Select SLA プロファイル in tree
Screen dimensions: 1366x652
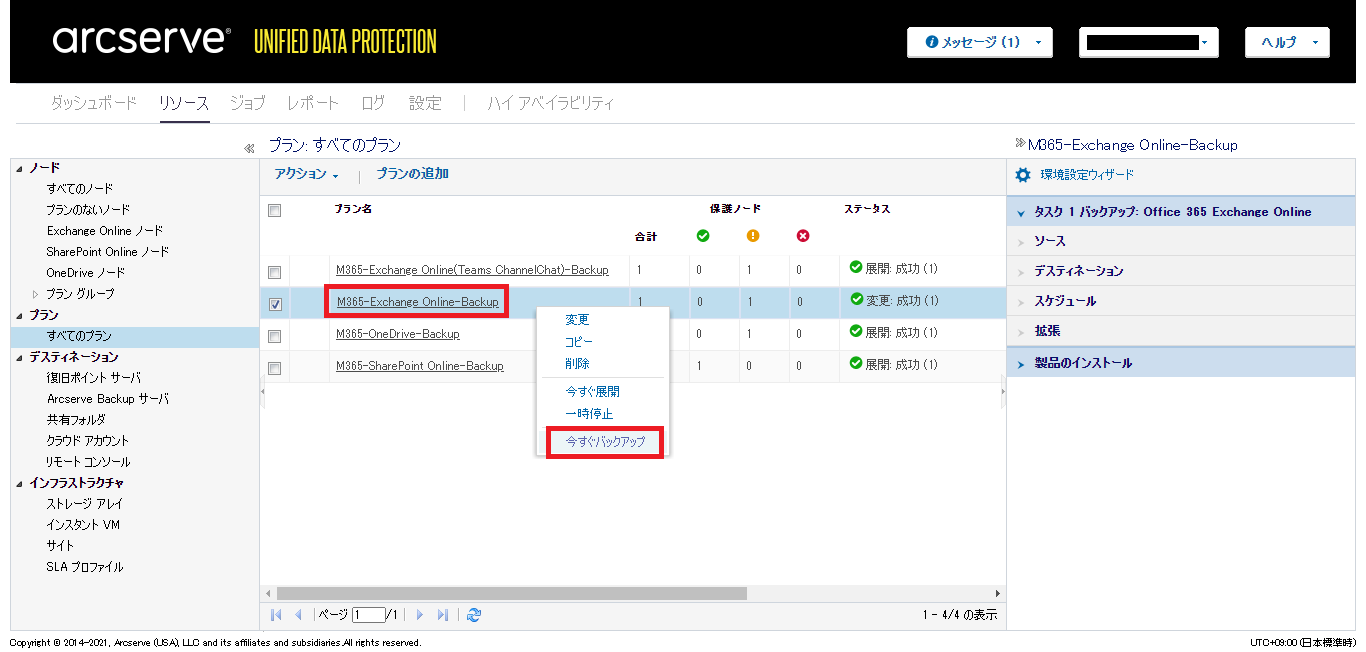[x=85, y=567]
